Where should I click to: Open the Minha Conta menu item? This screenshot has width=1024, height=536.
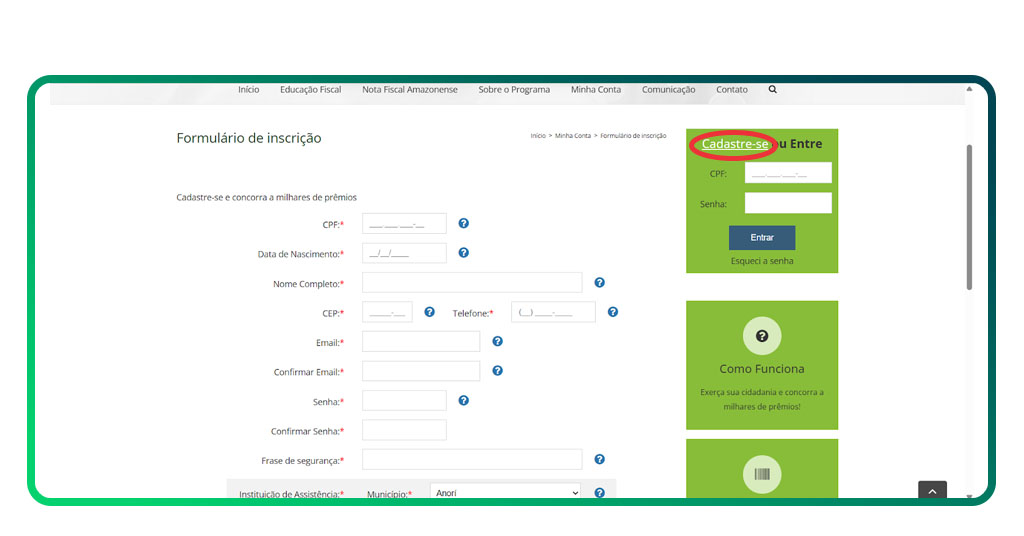pyautogui.click(x=596, y=90)
